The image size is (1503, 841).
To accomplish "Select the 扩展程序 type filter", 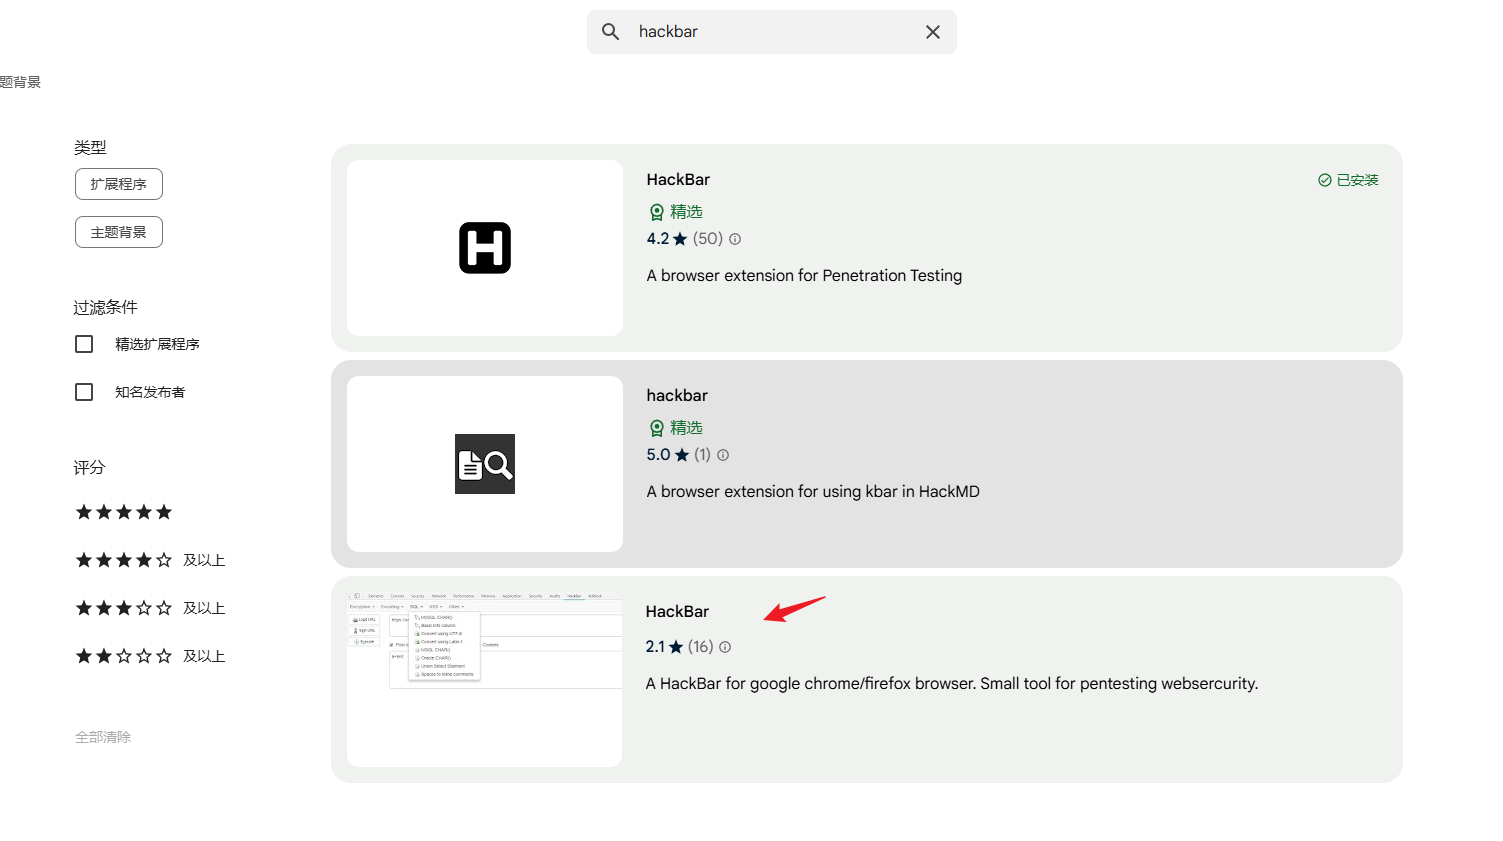I will click(x=119, y=184).
